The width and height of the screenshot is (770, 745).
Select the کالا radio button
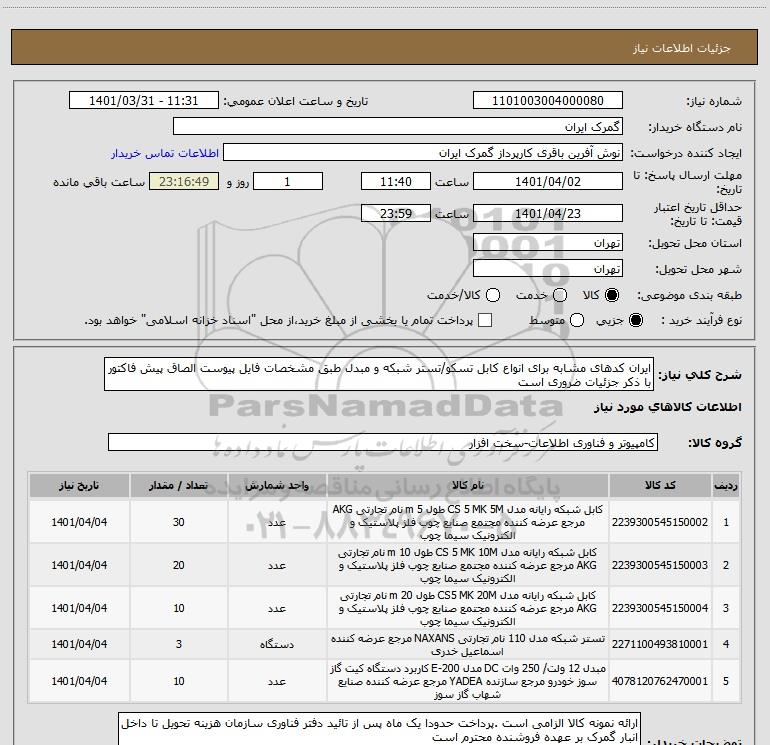(x=612, y=295)
